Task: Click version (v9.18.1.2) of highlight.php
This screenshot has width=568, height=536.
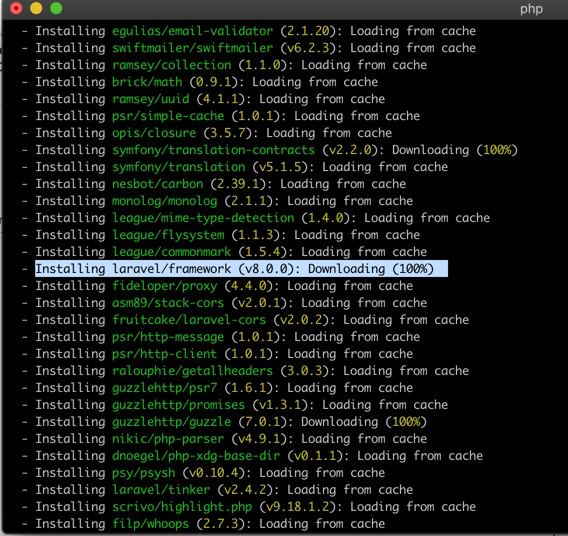Action: (x=298, y=507)
